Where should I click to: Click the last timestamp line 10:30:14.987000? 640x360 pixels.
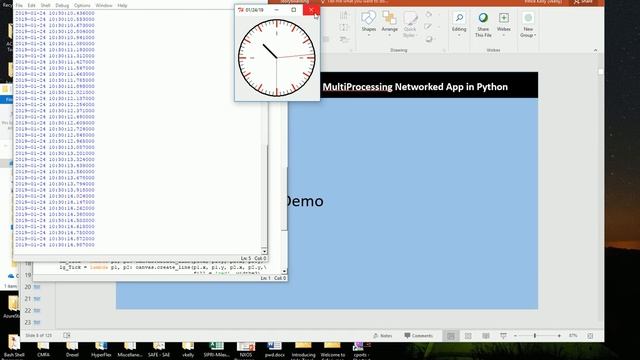(x=55, y=245)
